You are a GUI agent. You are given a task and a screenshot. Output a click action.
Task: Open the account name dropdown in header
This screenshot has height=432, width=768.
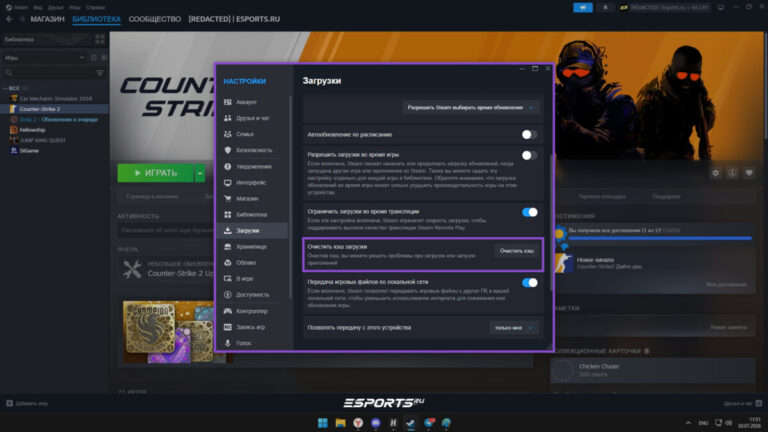(x=665, y=7)
